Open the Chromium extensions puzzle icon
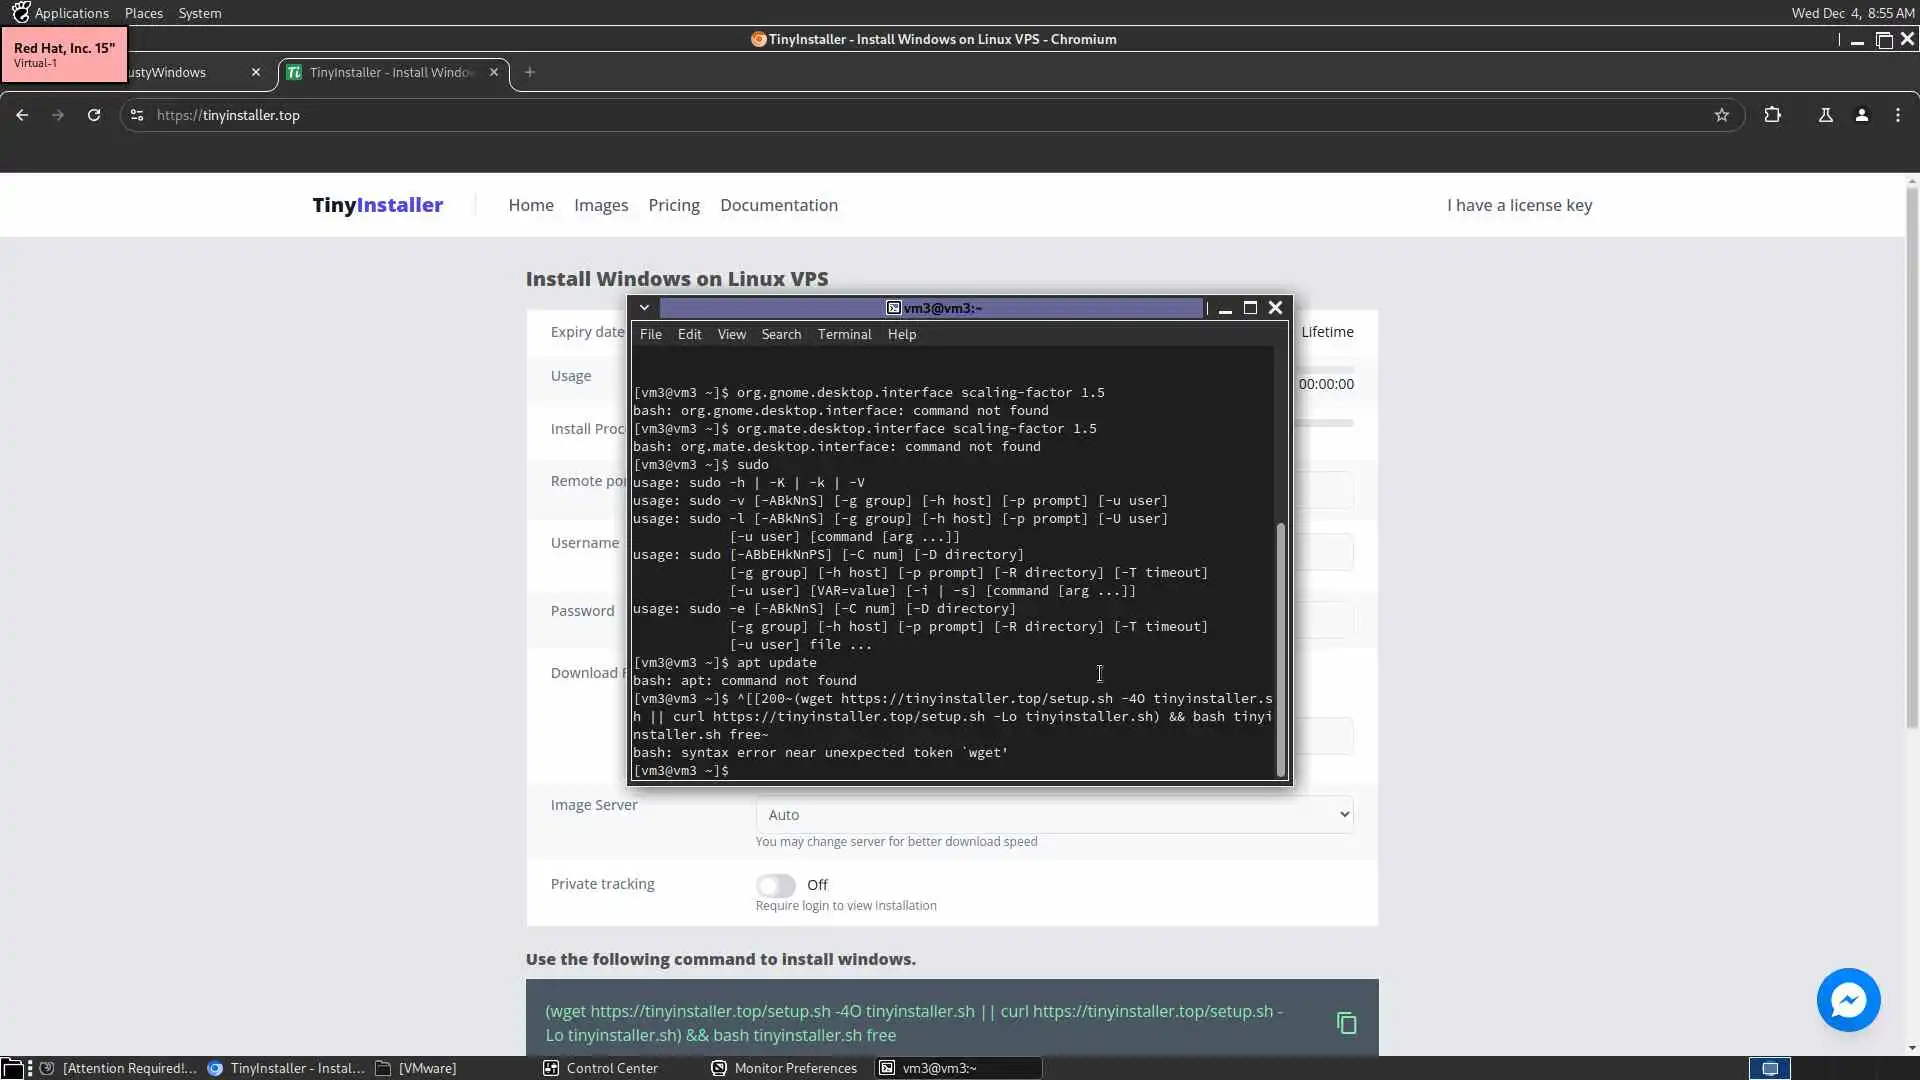 1772,115
